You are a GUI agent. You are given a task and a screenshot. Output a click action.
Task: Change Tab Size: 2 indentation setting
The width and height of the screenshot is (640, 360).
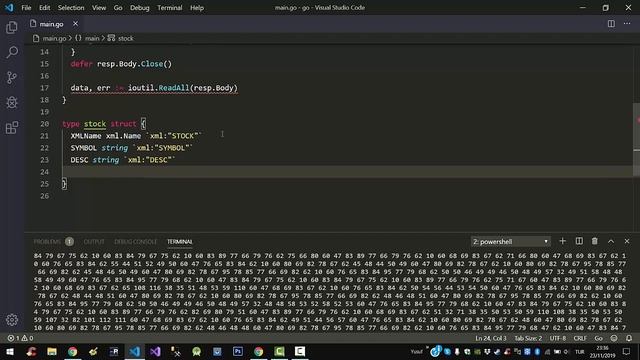(x=528, y=338)
